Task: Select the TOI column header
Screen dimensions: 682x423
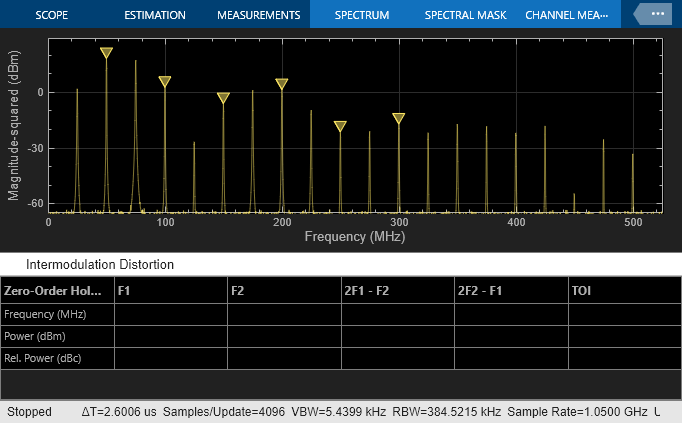Action: click(624, 291)
